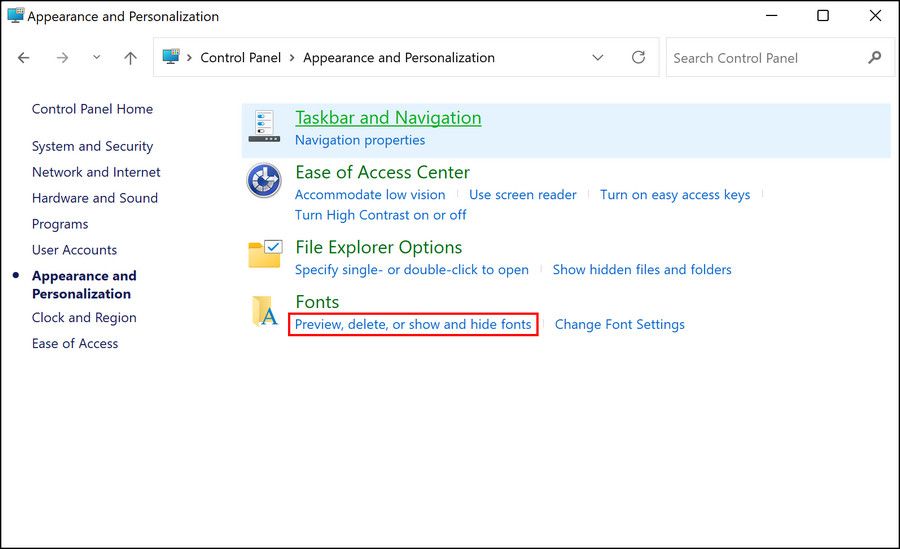This screenshot has width=900, height=549.
Task: Open Hardware and Sound category
Action: pyautogui.click(x=95, y=198)
